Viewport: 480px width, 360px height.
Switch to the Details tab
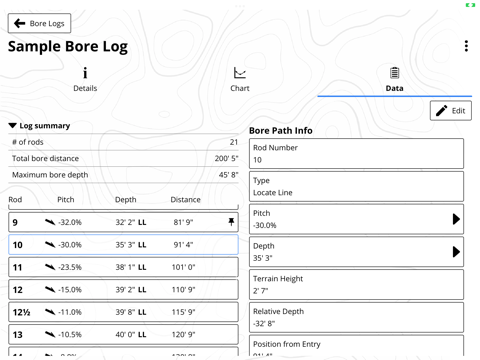click(85, 79)
